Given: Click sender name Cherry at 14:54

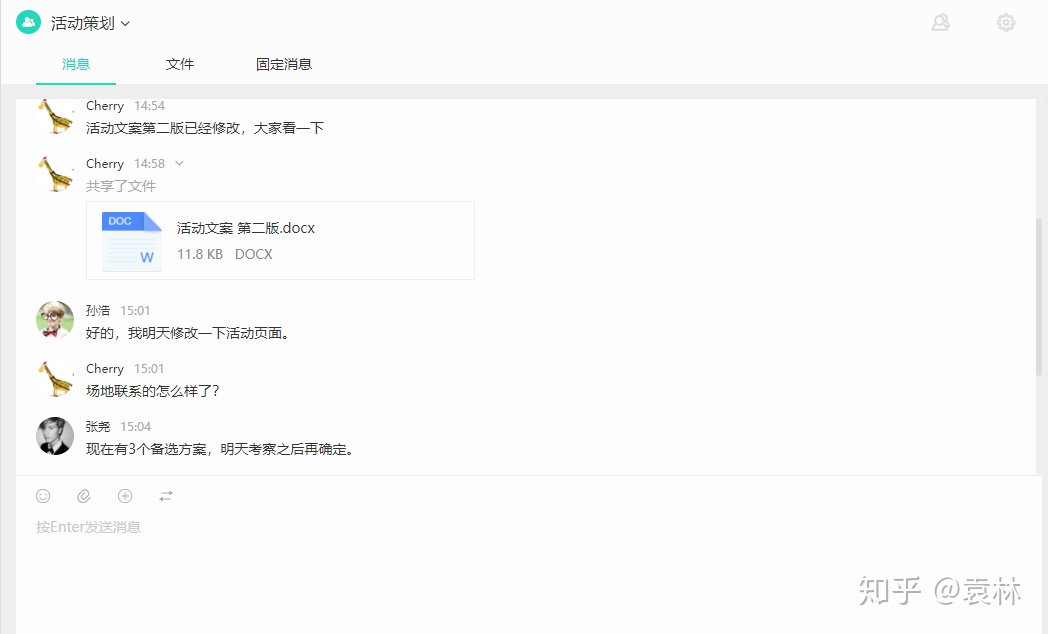Looking at the screenshot, I should point(105,106).
